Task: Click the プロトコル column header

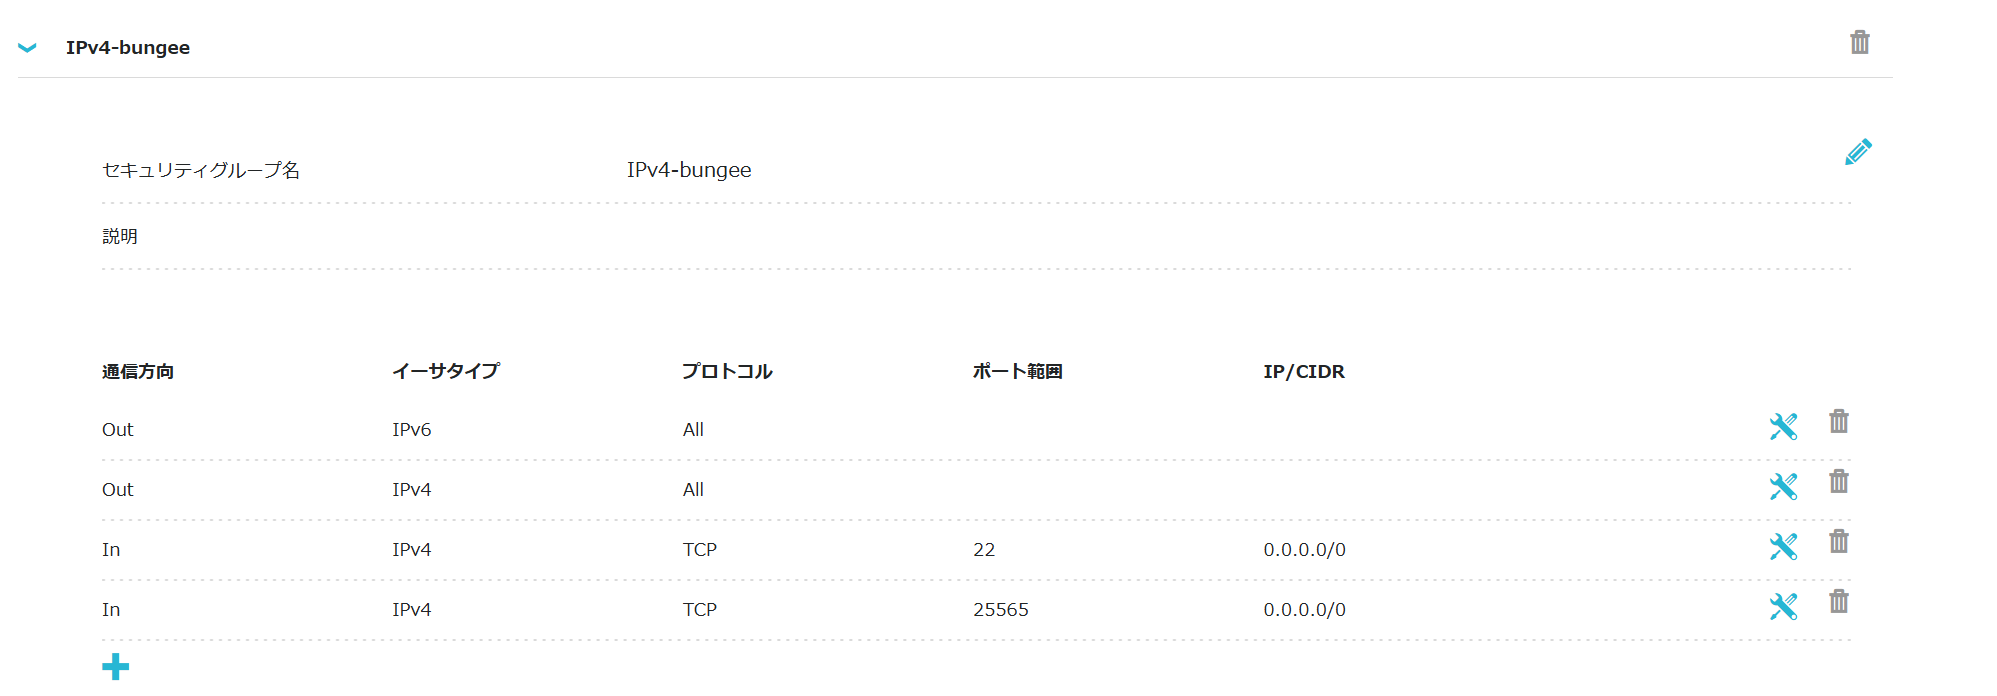Action: click(x=727, y=372)
